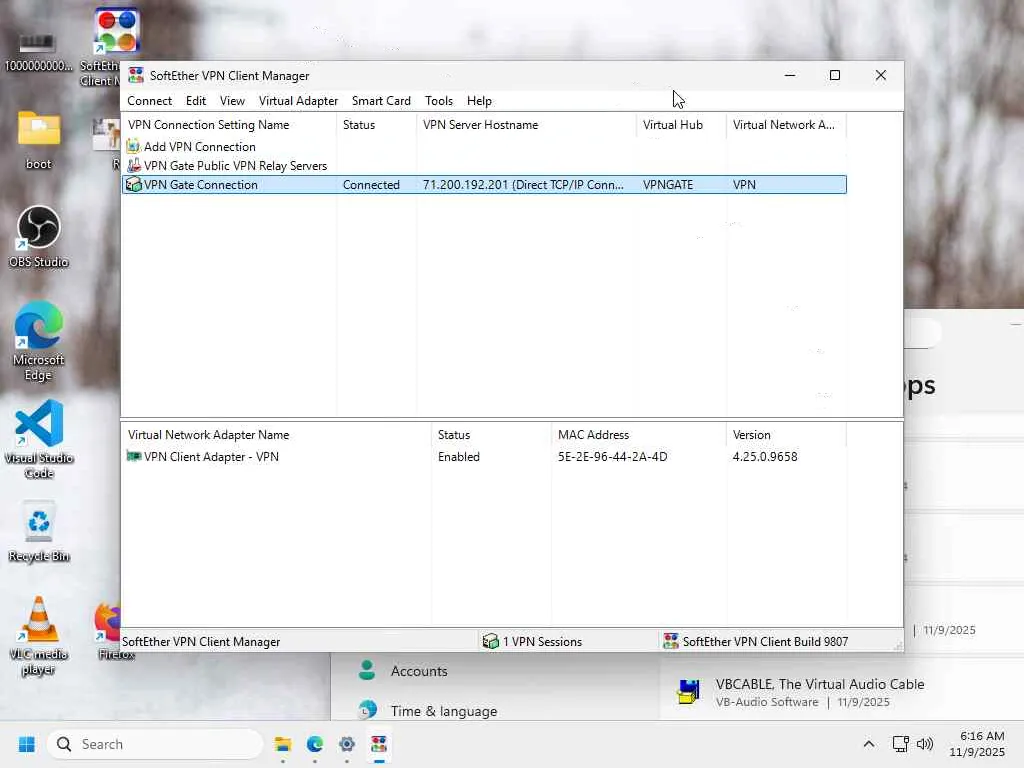Click the SoftEther build icon in status bar
The height and width of the screenshot is (768, 1024).
click(671, 641)
